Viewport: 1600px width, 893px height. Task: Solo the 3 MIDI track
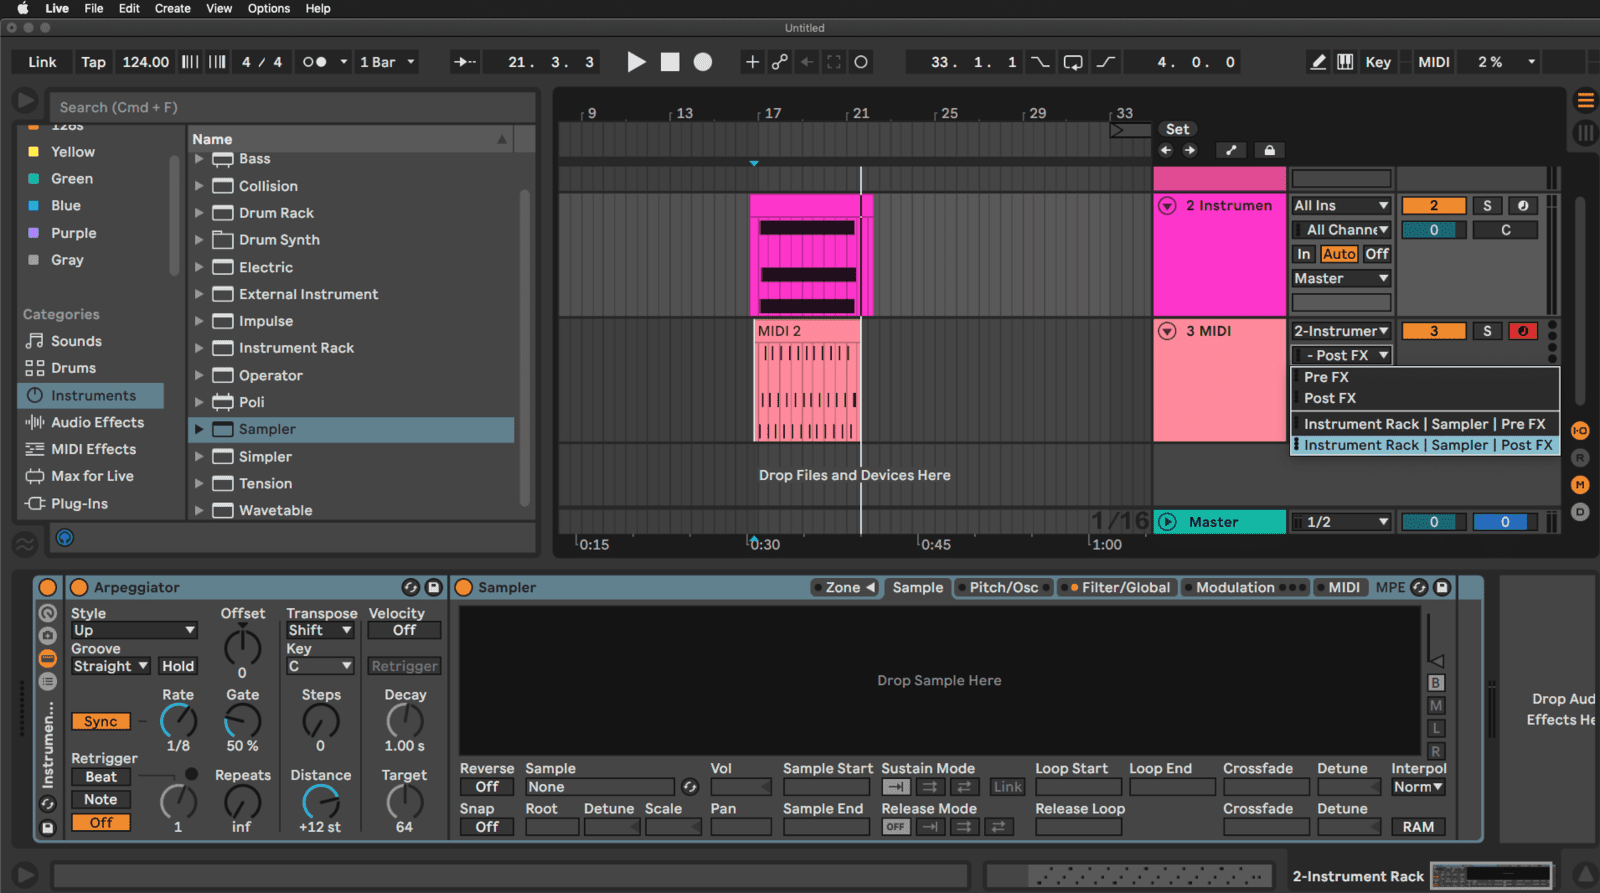tap(1487, 331)
